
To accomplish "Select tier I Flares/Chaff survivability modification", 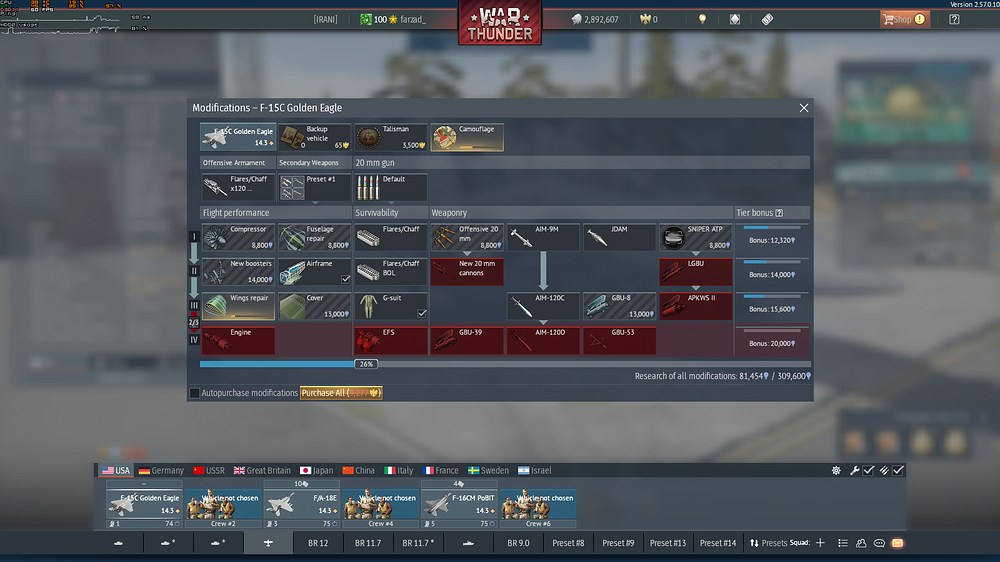I will pos(390,237).
